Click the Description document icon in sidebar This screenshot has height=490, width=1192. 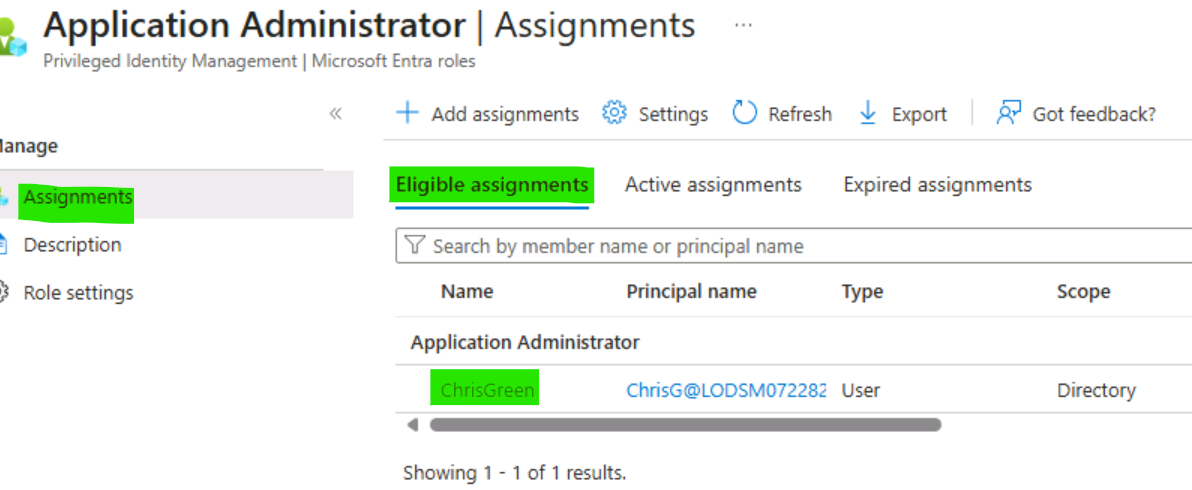3,245
